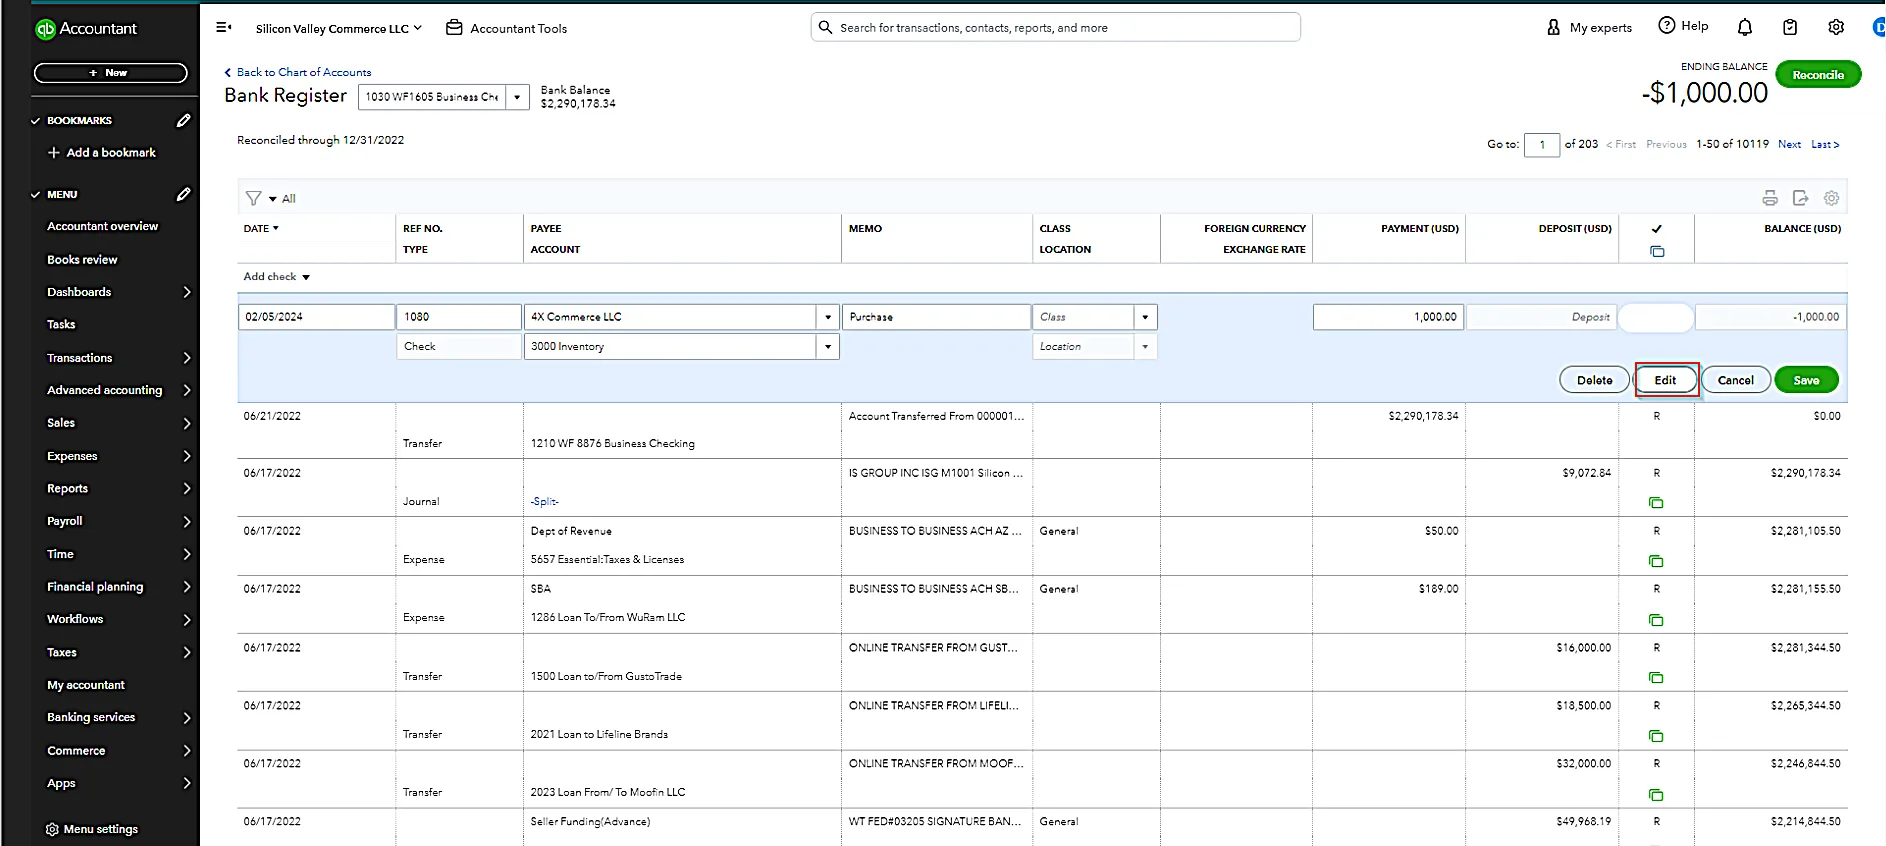Screen dimensions: 1886x846
Task: Open the bank account selector dropdown
Action: click(517, 97)
